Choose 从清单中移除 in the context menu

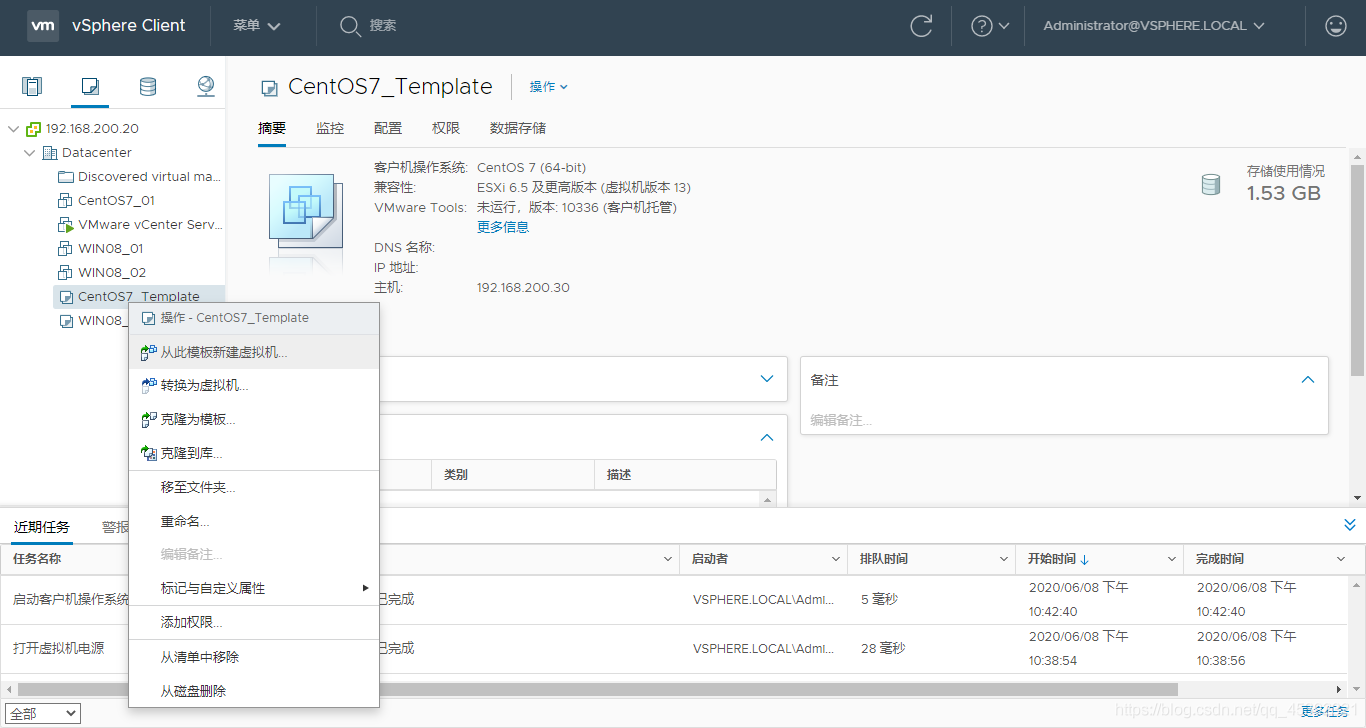[254, 657]
